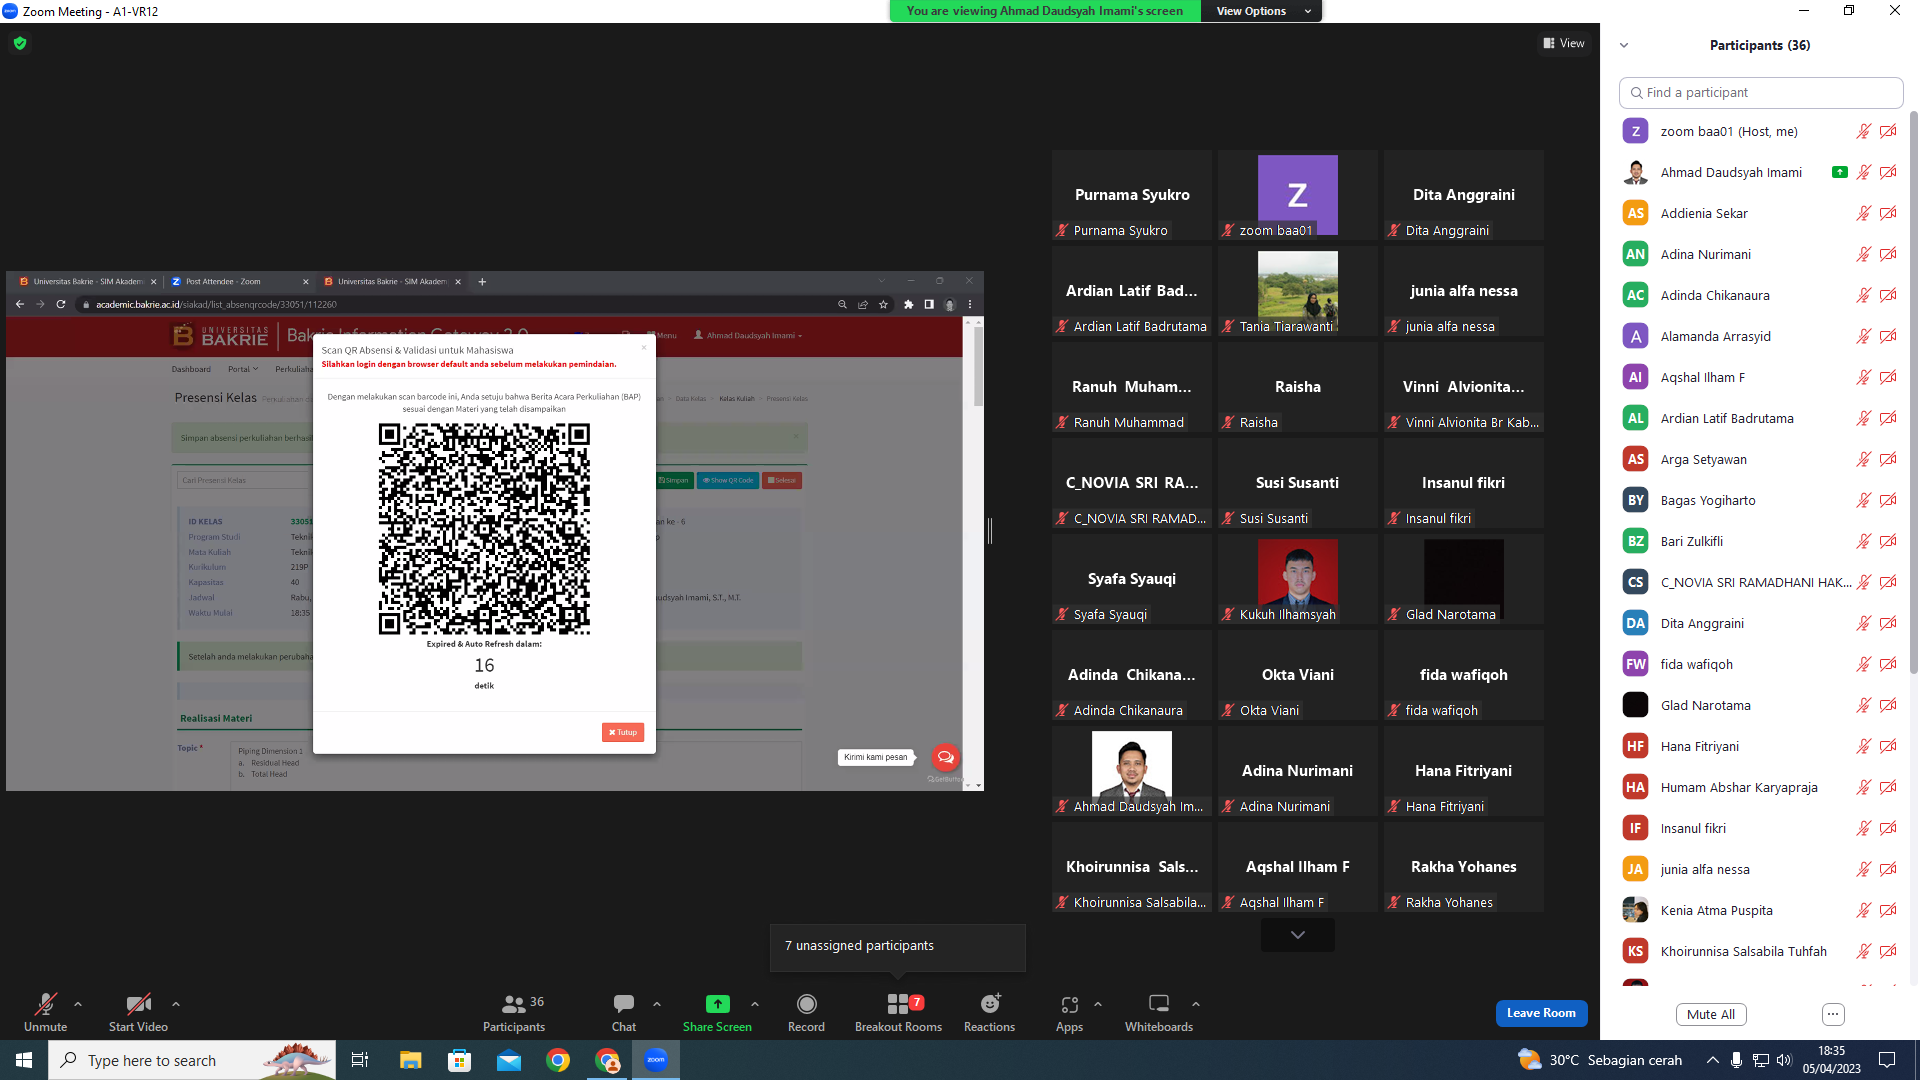Click the green Share Screen icon
Image resolution: width=1920 pixels, height=1080 pixels.
click(x=717, y=1004)
